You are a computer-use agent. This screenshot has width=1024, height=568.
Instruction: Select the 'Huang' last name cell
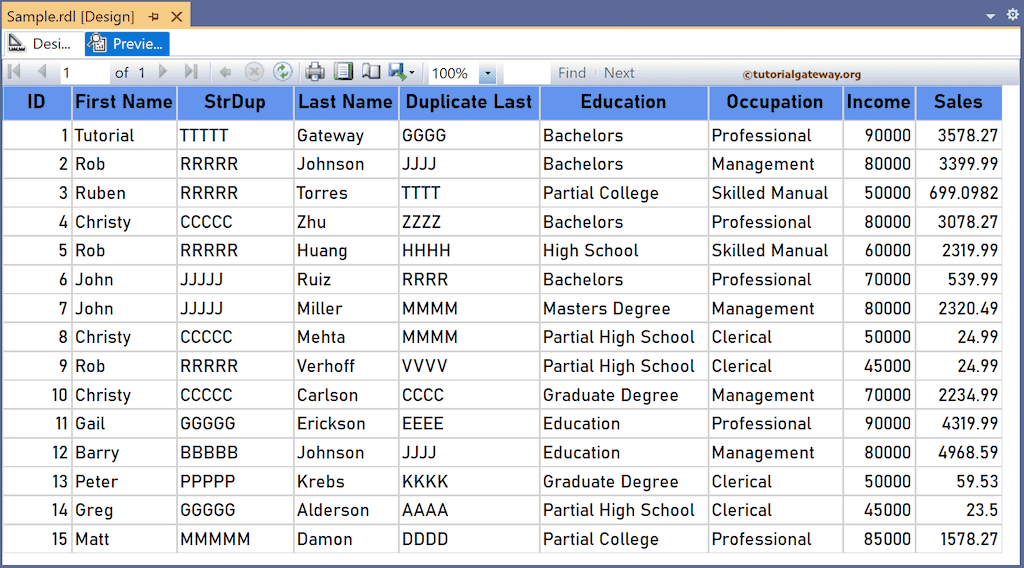click(345, 251)
